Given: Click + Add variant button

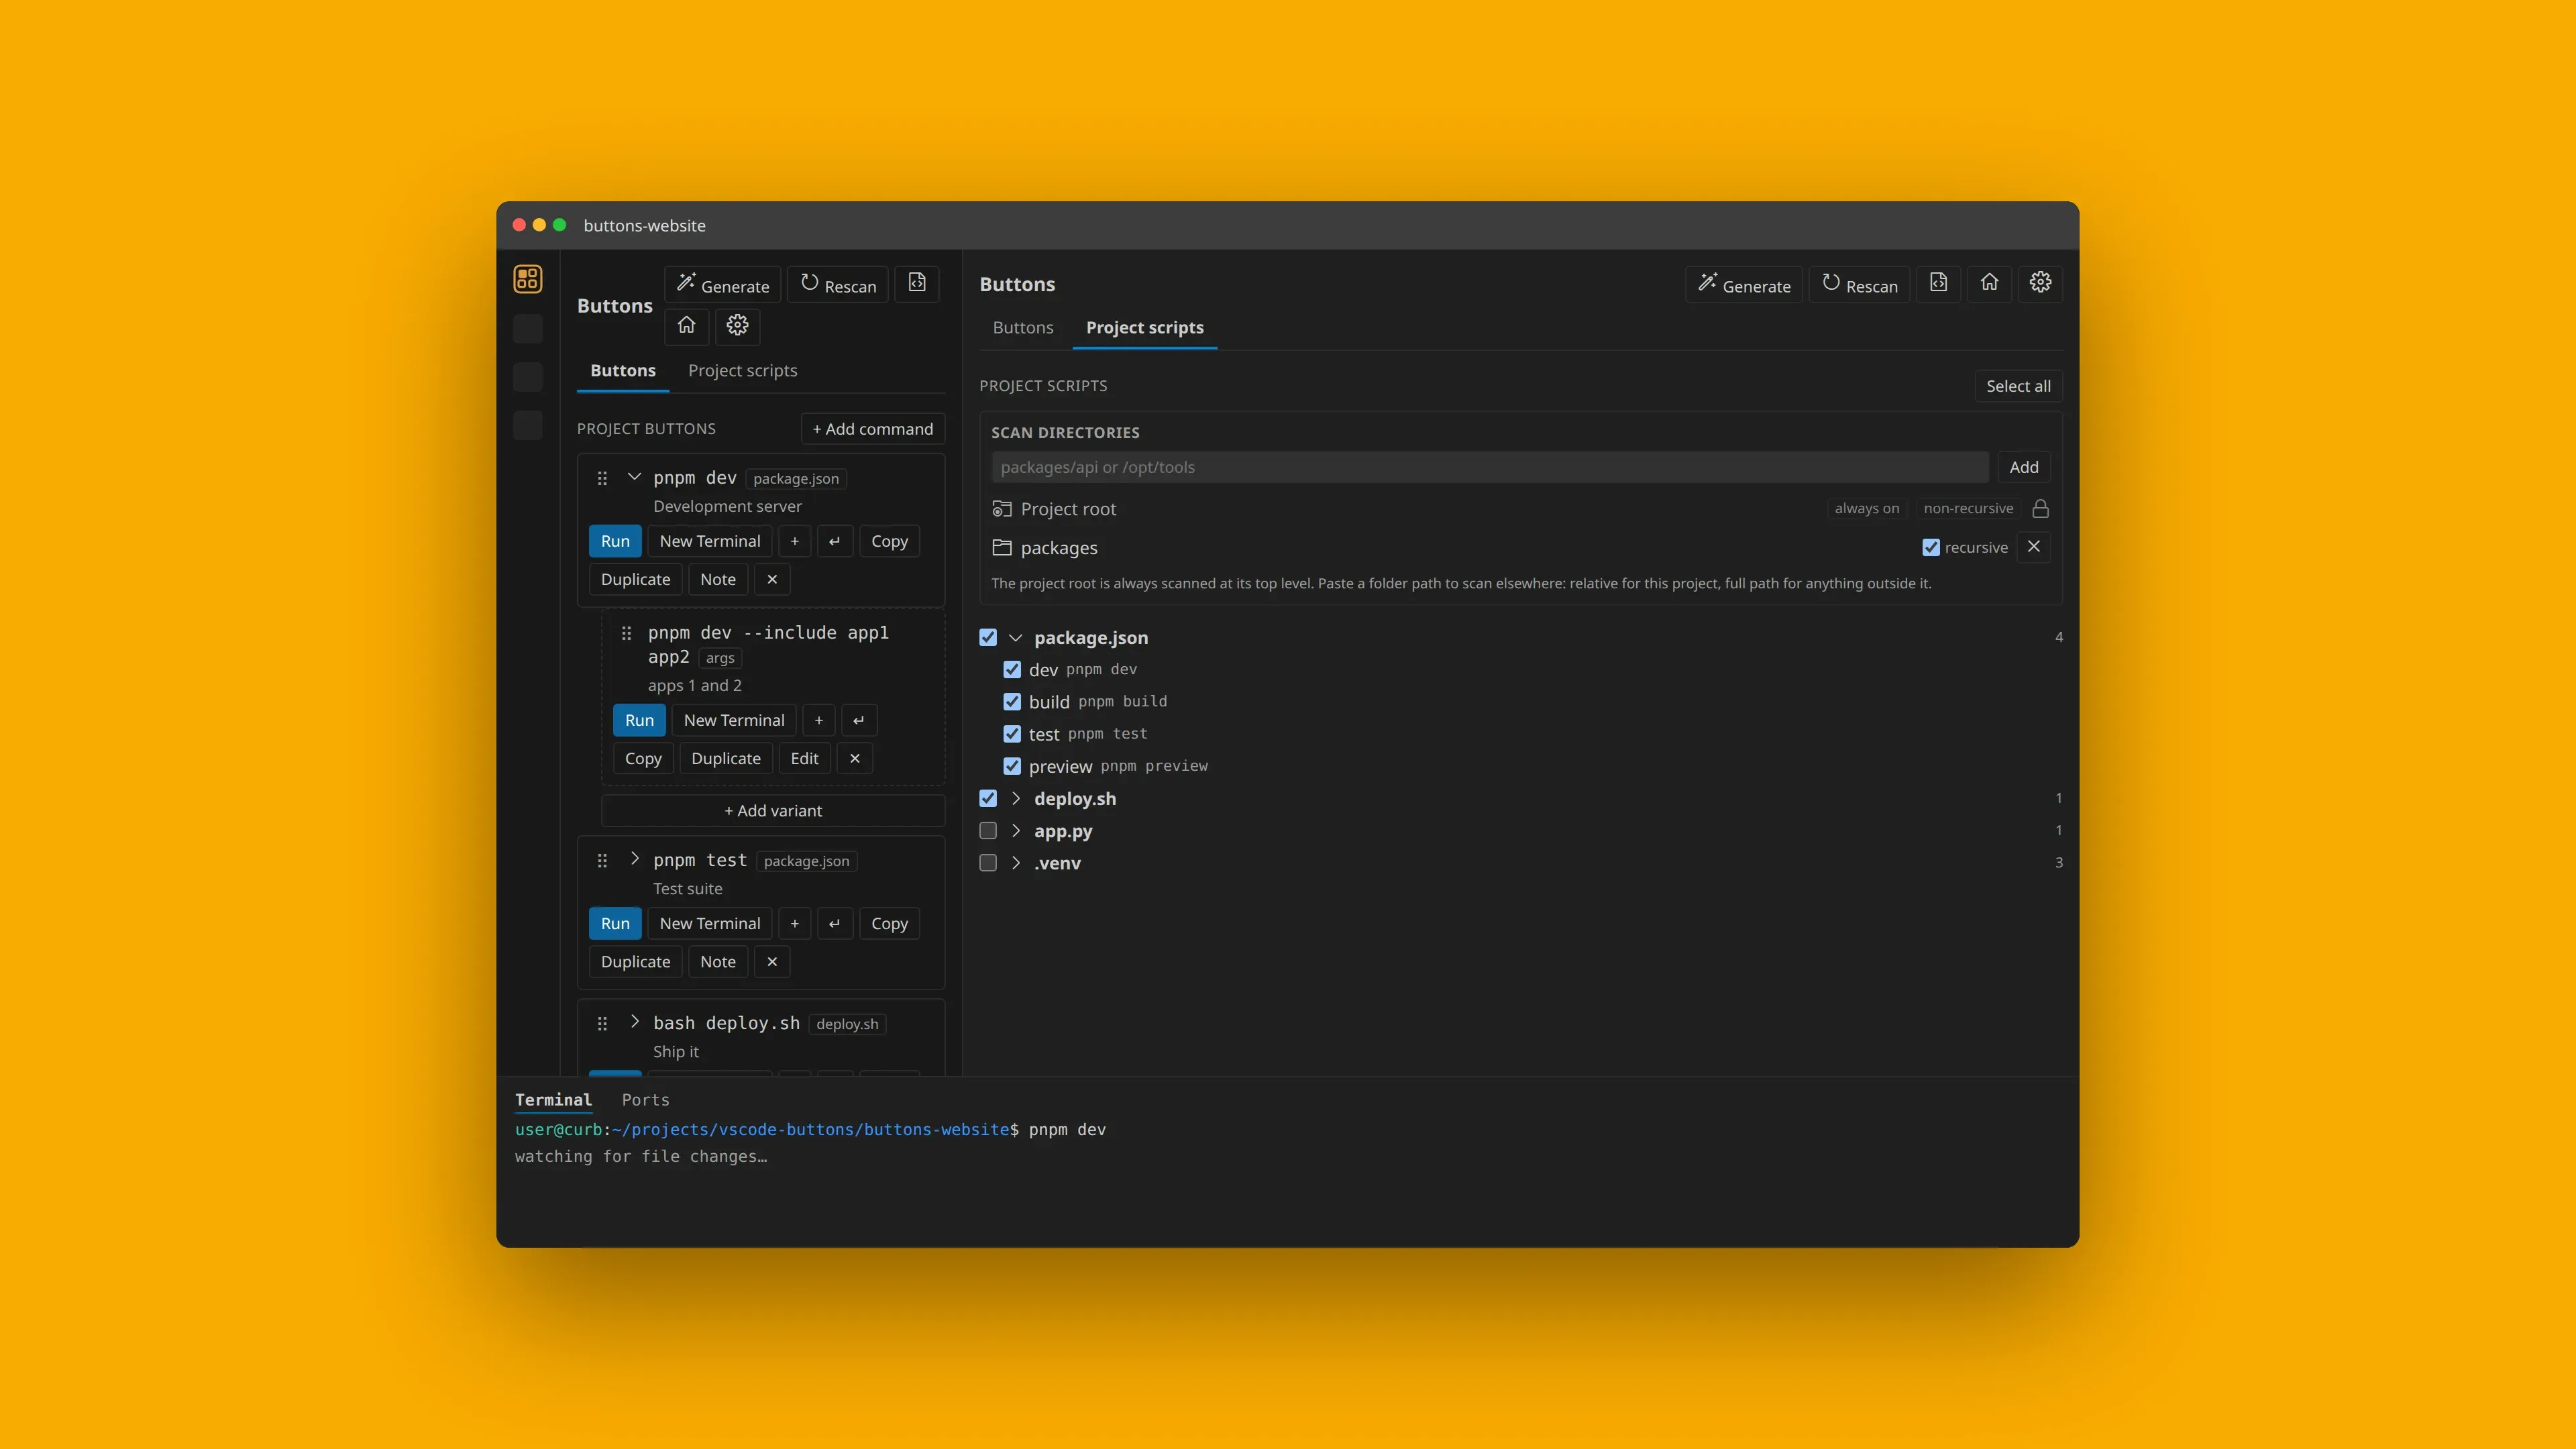Looking at the screenshot, I should (x=773, y=811).
